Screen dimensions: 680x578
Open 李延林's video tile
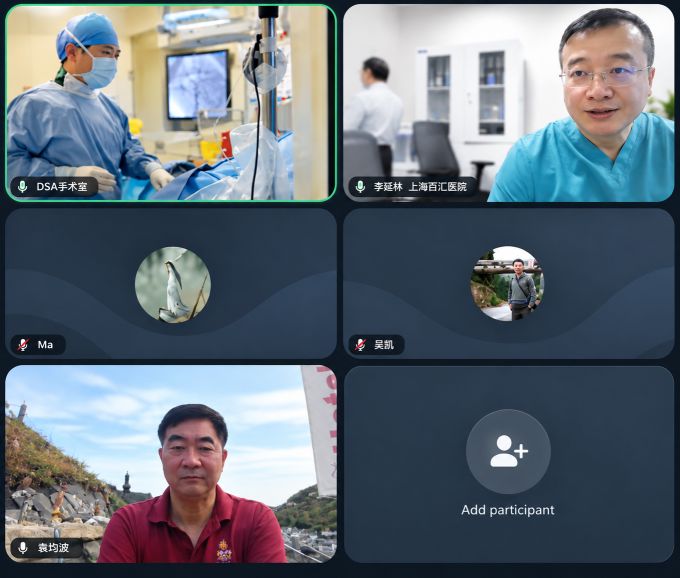click(509, 103)
